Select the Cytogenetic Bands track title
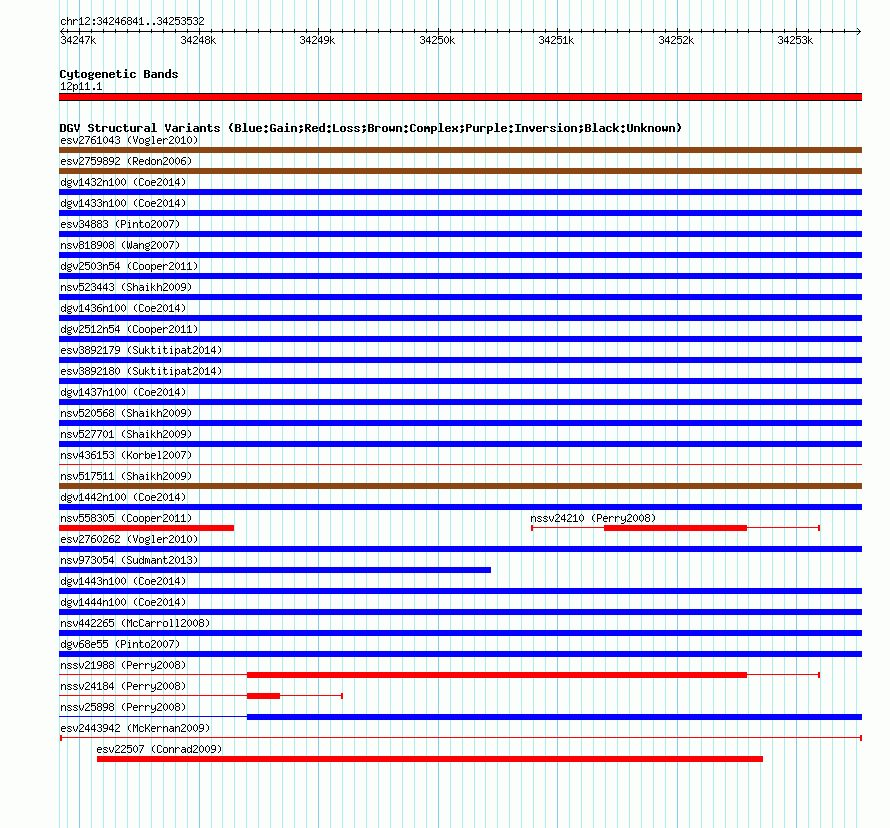 click(x=119, y=74)
